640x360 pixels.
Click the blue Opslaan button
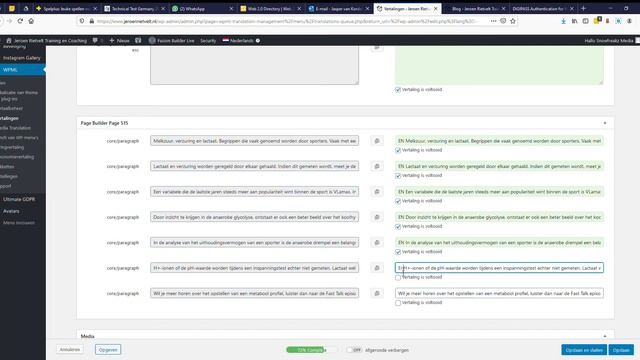tap(621, 350)
